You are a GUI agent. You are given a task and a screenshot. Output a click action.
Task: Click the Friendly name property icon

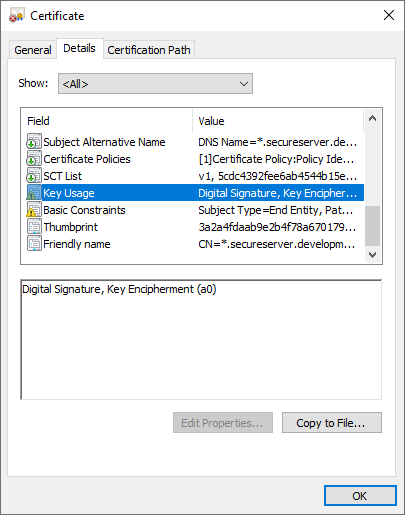[x=34, y=244]
